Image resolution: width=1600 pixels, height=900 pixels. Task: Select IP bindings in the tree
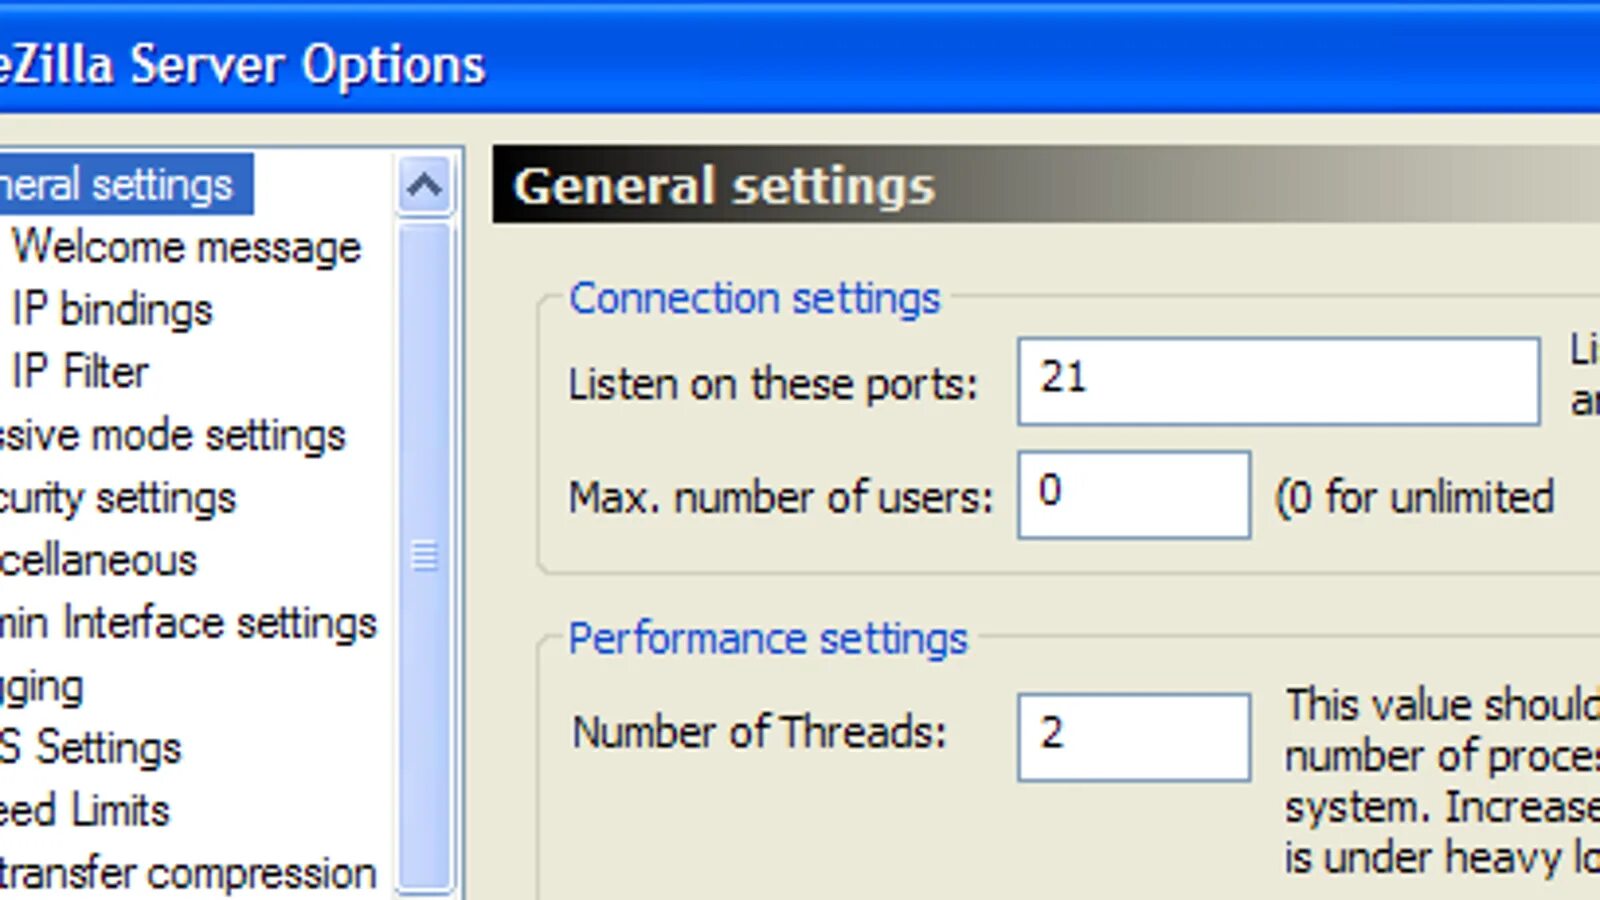click(112, 309)
